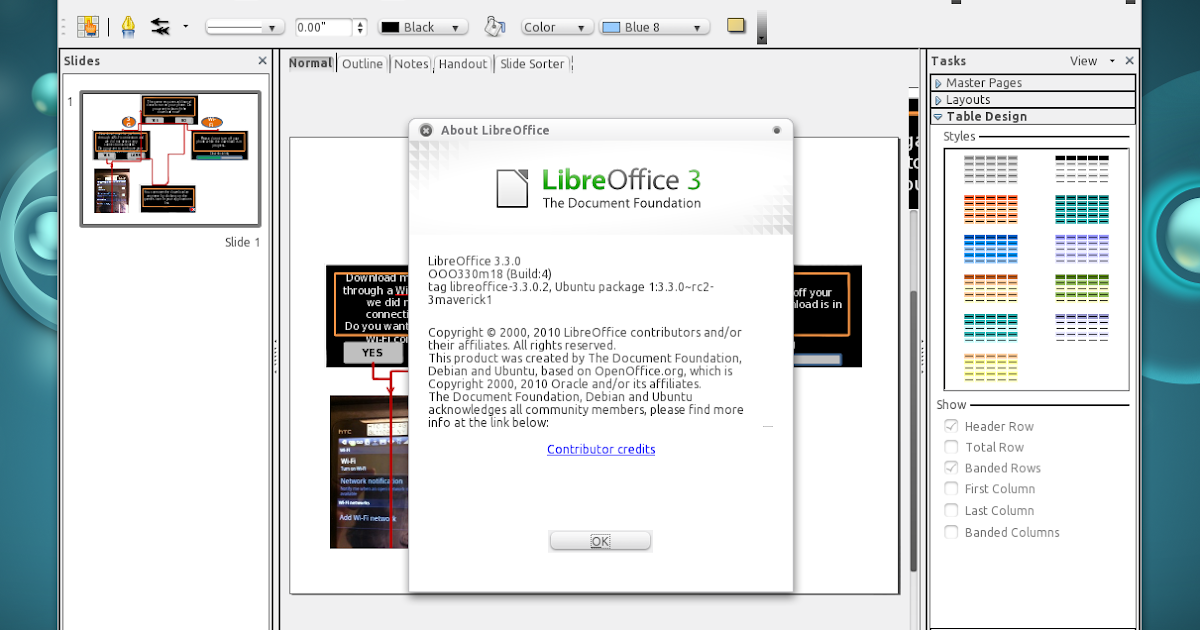Expand the Layouts section
The image size is (1200, 630).
pyautogui.click(x=1033, y=100)
